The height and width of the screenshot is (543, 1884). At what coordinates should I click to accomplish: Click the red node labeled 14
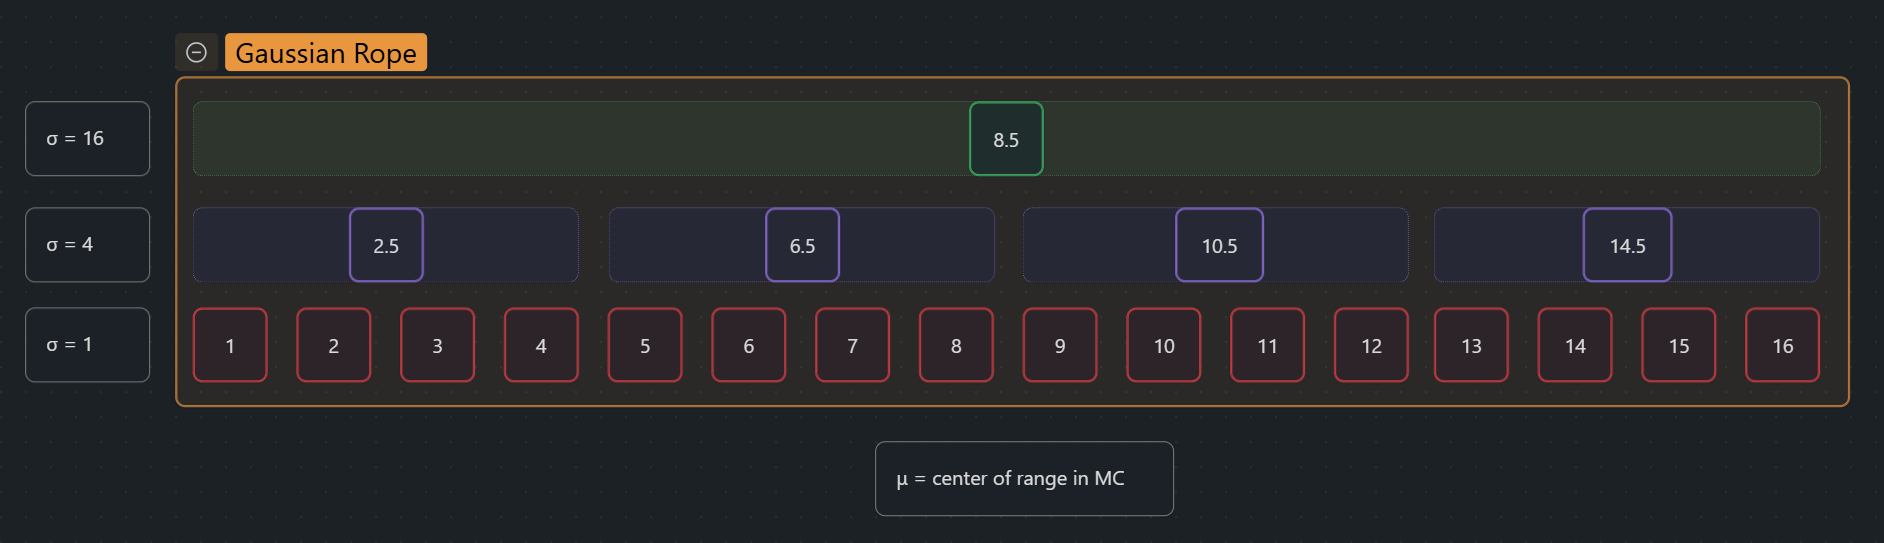(1575, 345)
